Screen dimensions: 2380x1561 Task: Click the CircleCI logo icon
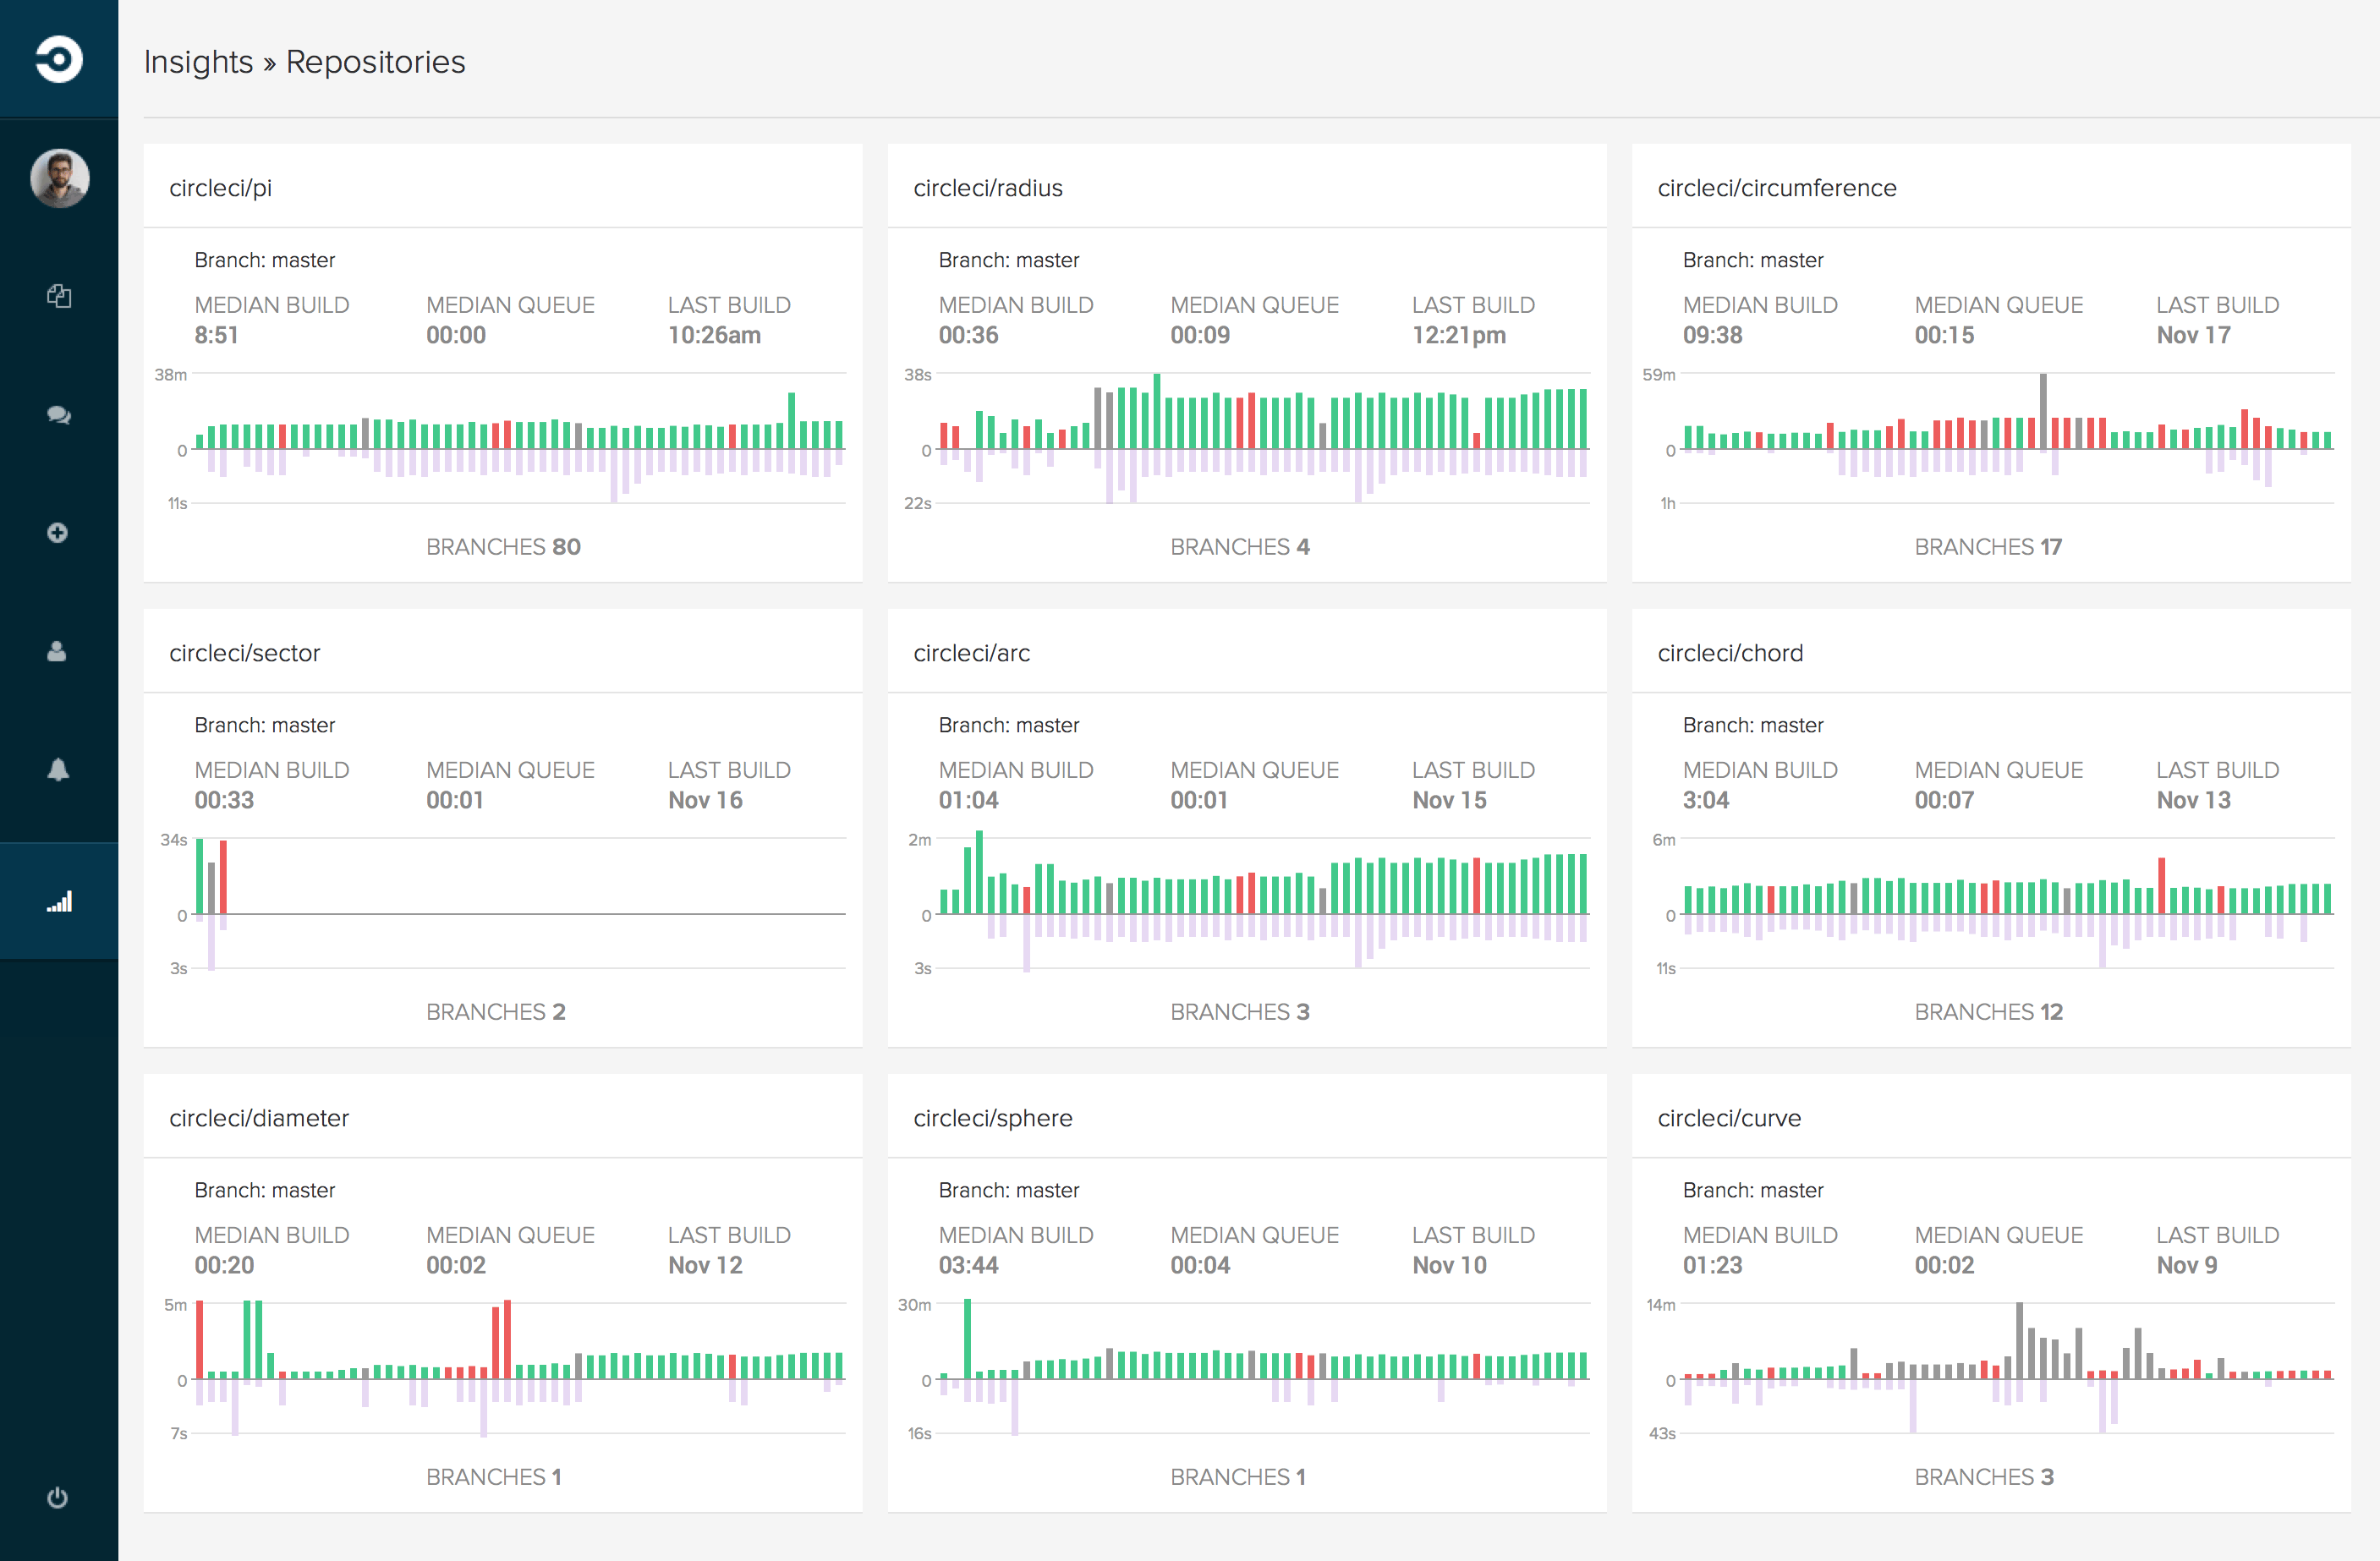tap(59, 59)
